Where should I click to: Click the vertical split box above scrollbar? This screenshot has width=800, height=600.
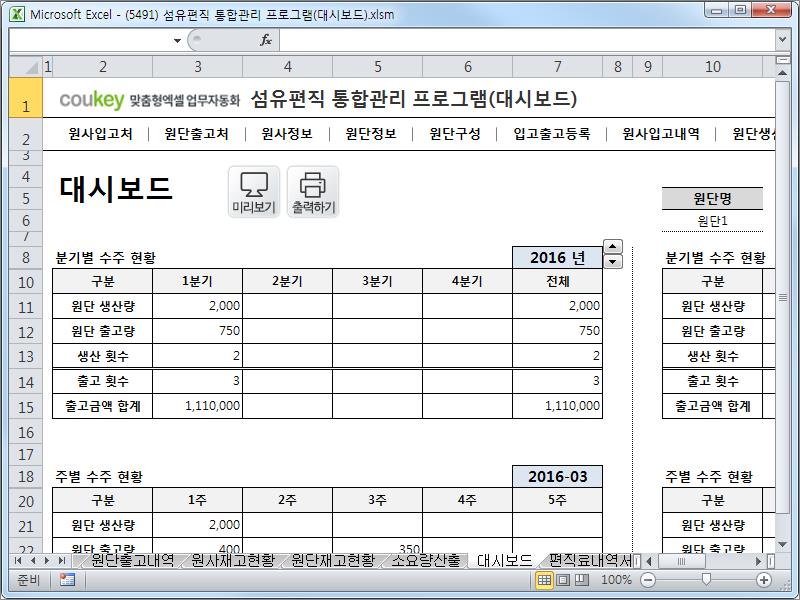(x=782, y=61)
